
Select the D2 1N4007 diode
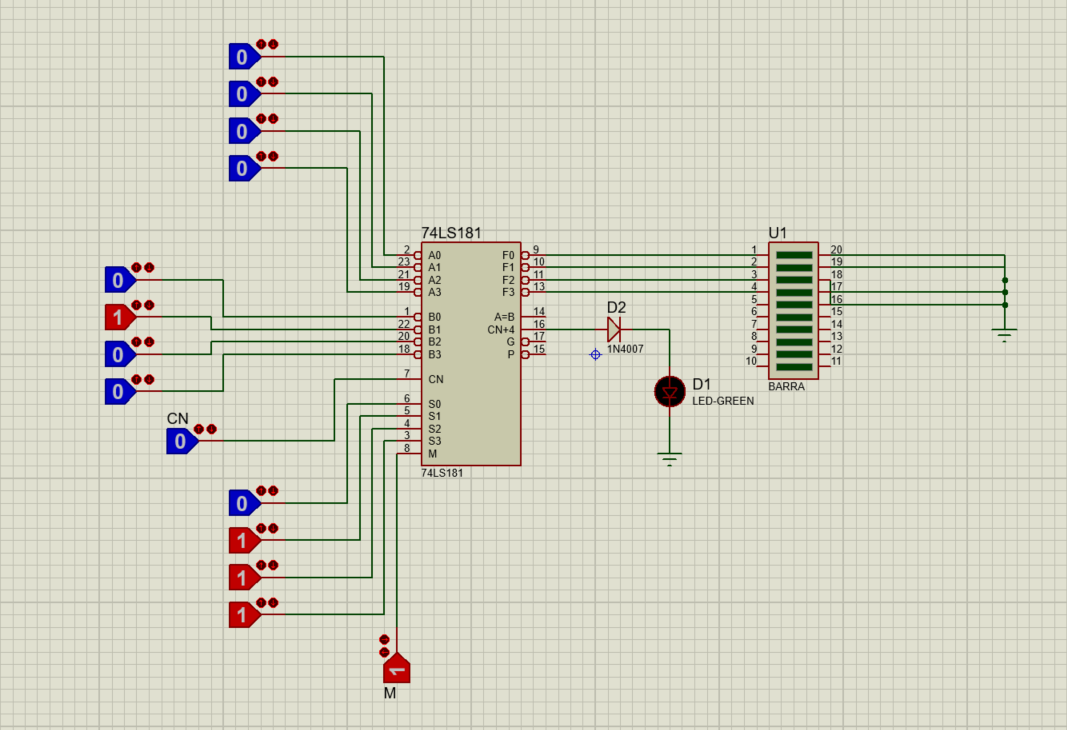click(616, 328)
